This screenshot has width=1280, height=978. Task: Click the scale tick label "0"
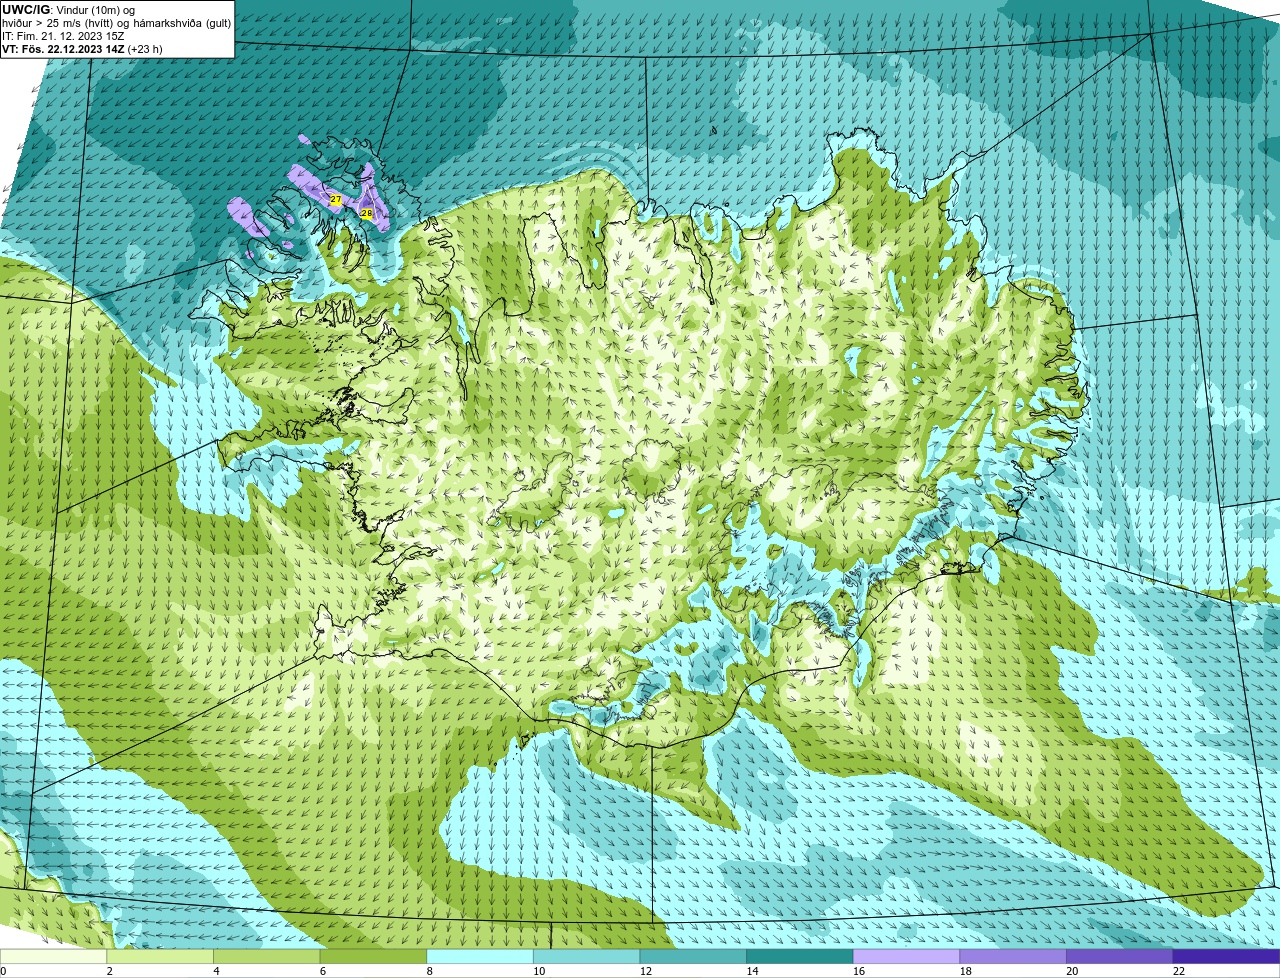click(x=3, y=971)
